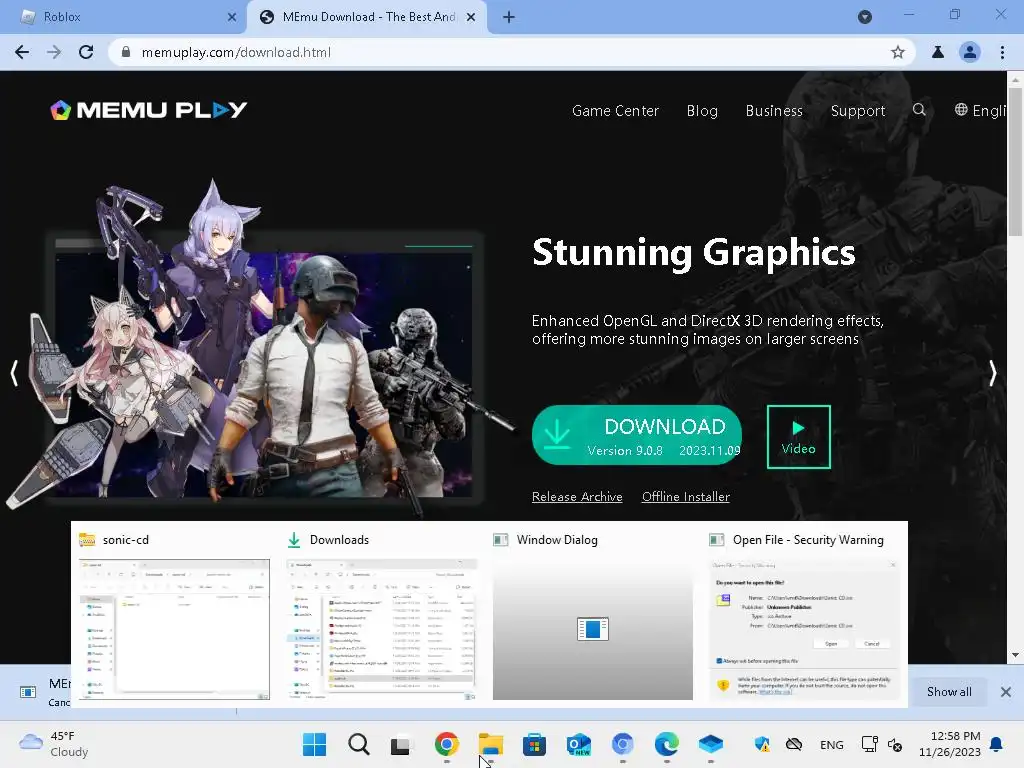Click the website search magnifier icon

[x=919, y=110]
